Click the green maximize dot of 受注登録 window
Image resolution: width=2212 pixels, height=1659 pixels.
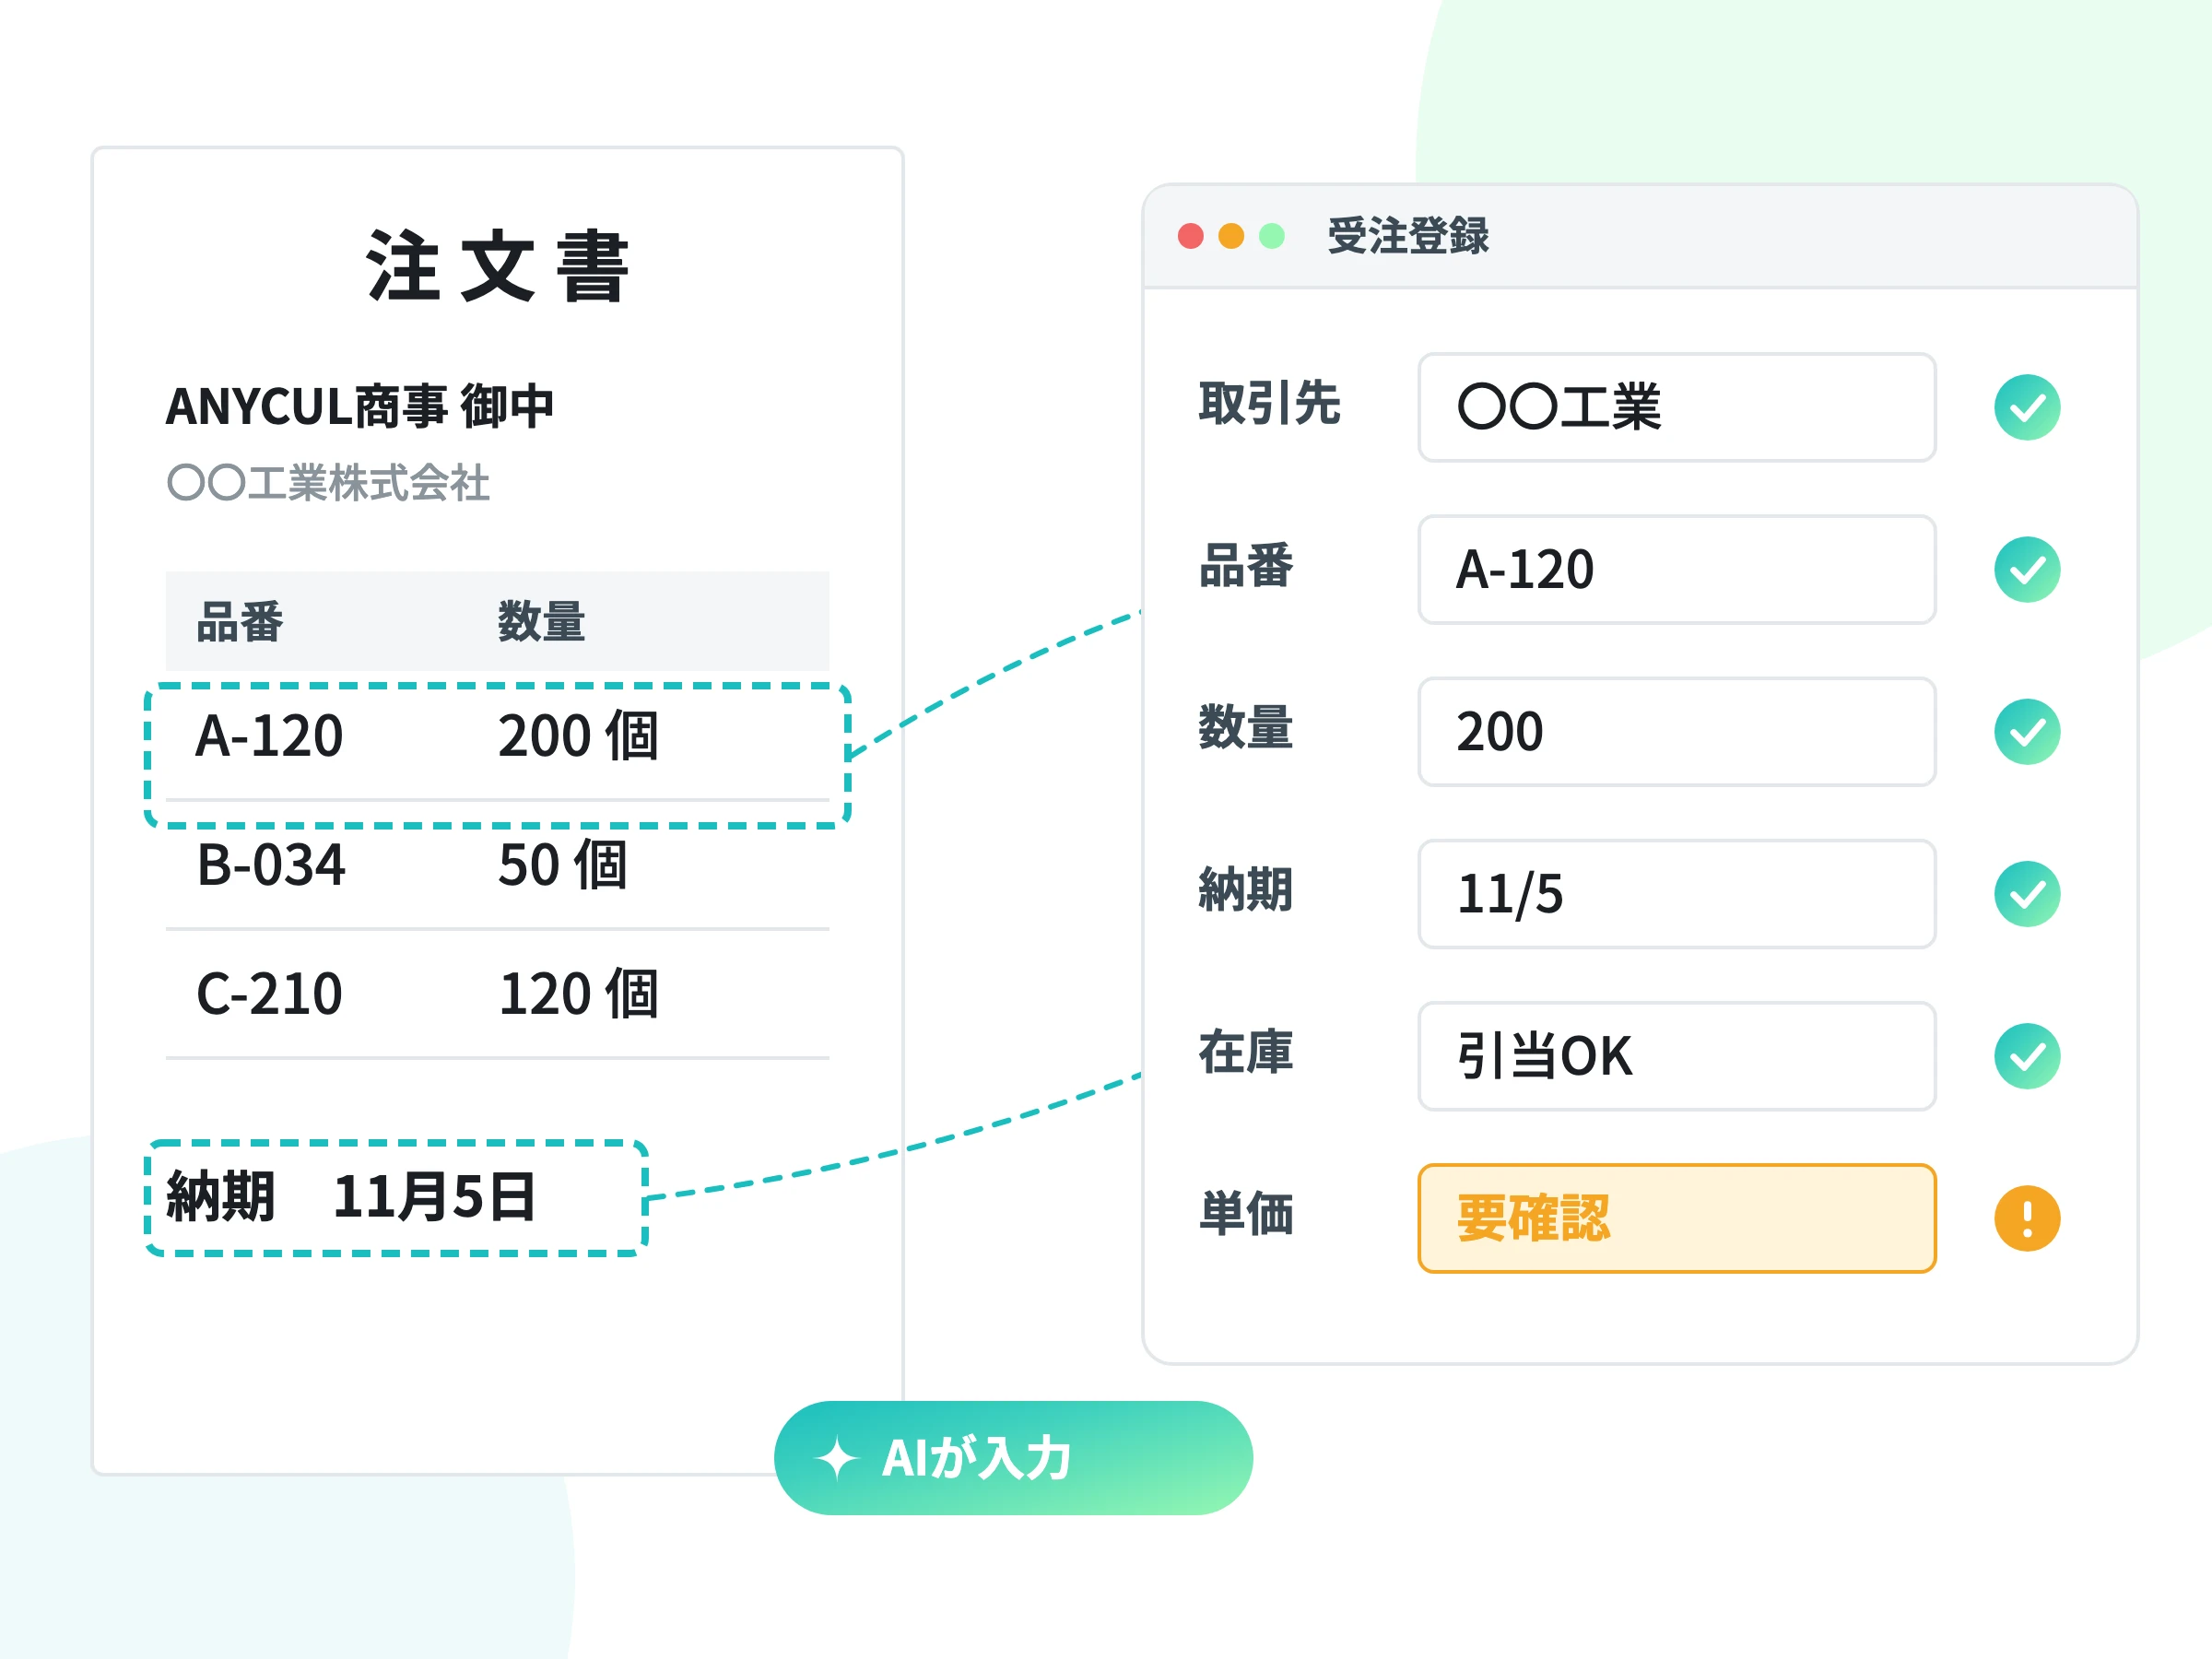1271,236
